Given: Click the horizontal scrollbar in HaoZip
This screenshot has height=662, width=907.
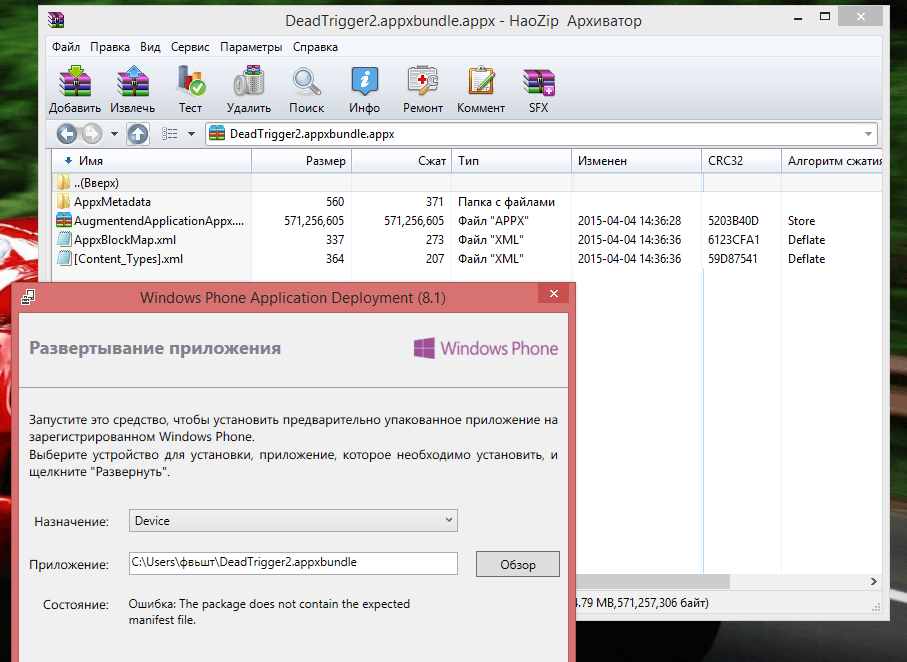Looking at the screenshot, I should pyautogui.click(x=652, y=581).
